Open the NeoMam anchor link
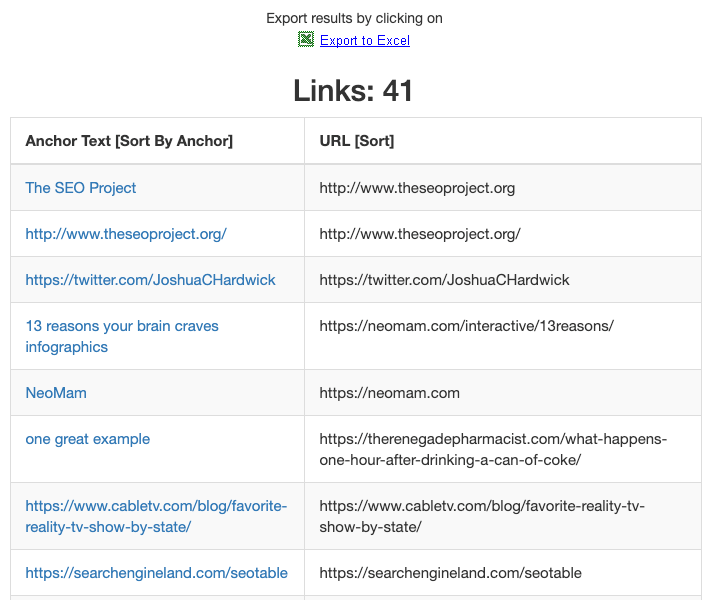The height and width of the screenshot is (600, 712). coord(56,393)
